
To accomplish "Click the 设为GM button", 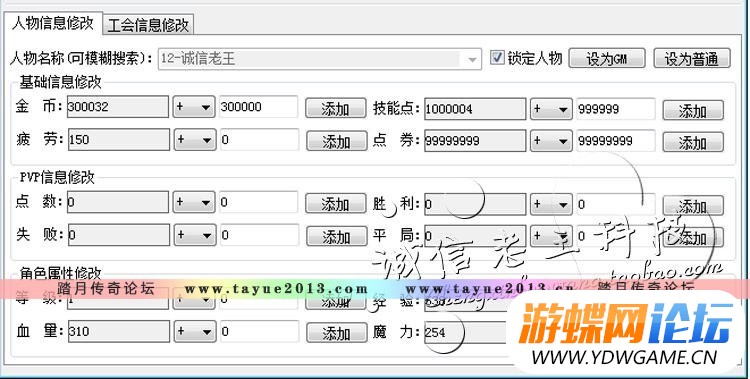I will click(x=607, y=58).
